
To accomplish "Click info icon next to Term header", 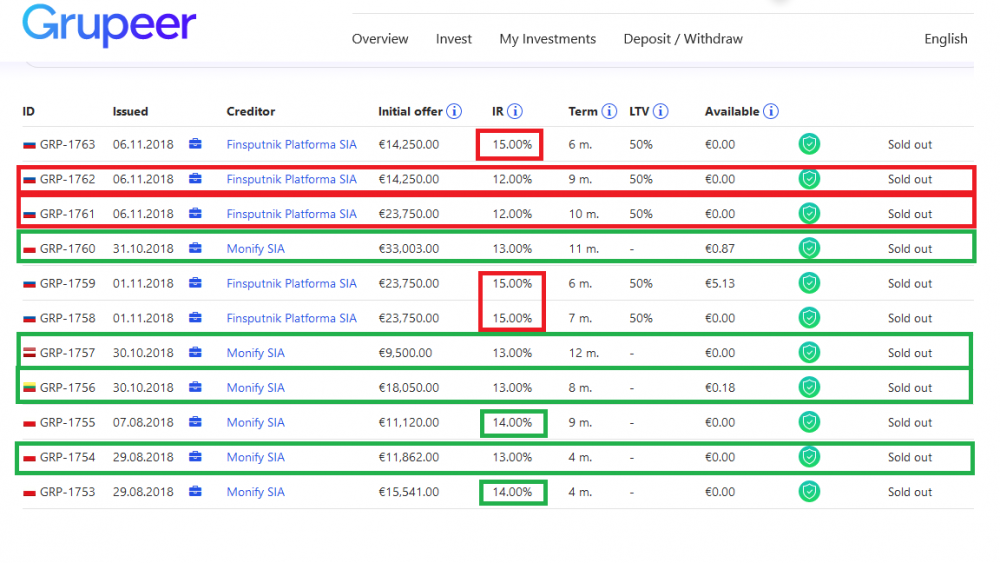I will coord(609,112).
